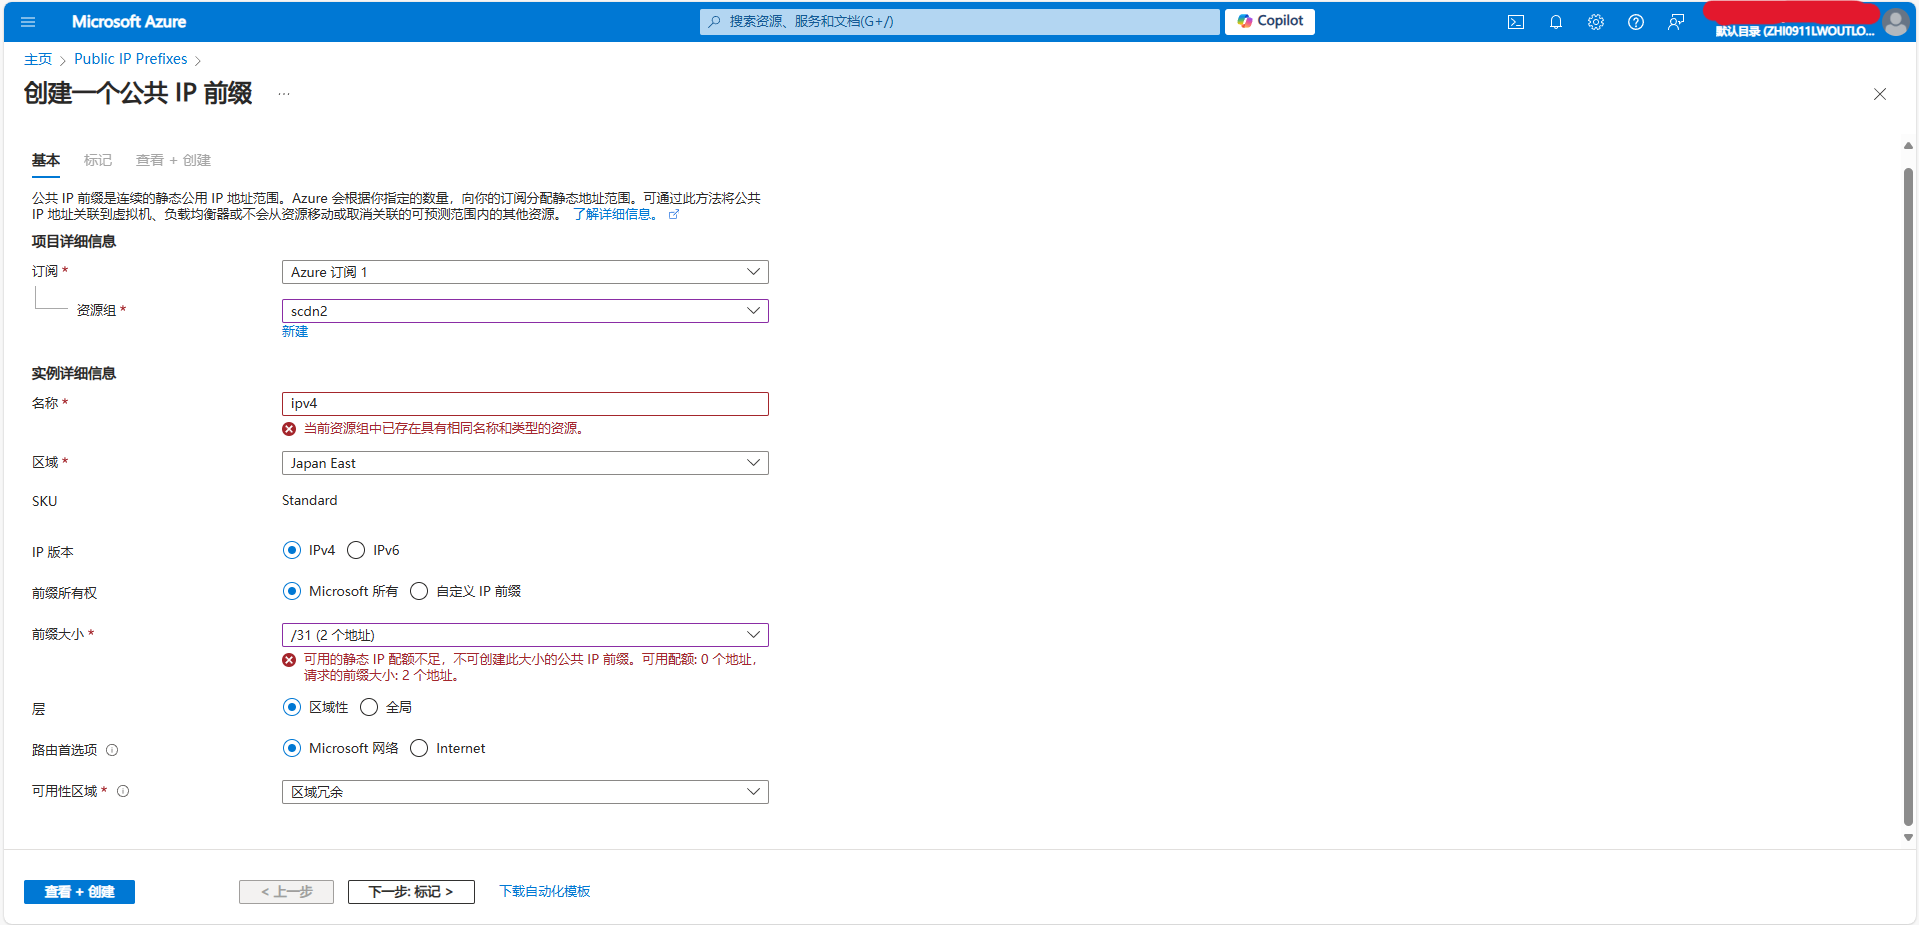Image resolution: width=1919 pixels, height=925 pixels.
Task: Click the quota error icon under 前缀大小
Action: (289, 660)
